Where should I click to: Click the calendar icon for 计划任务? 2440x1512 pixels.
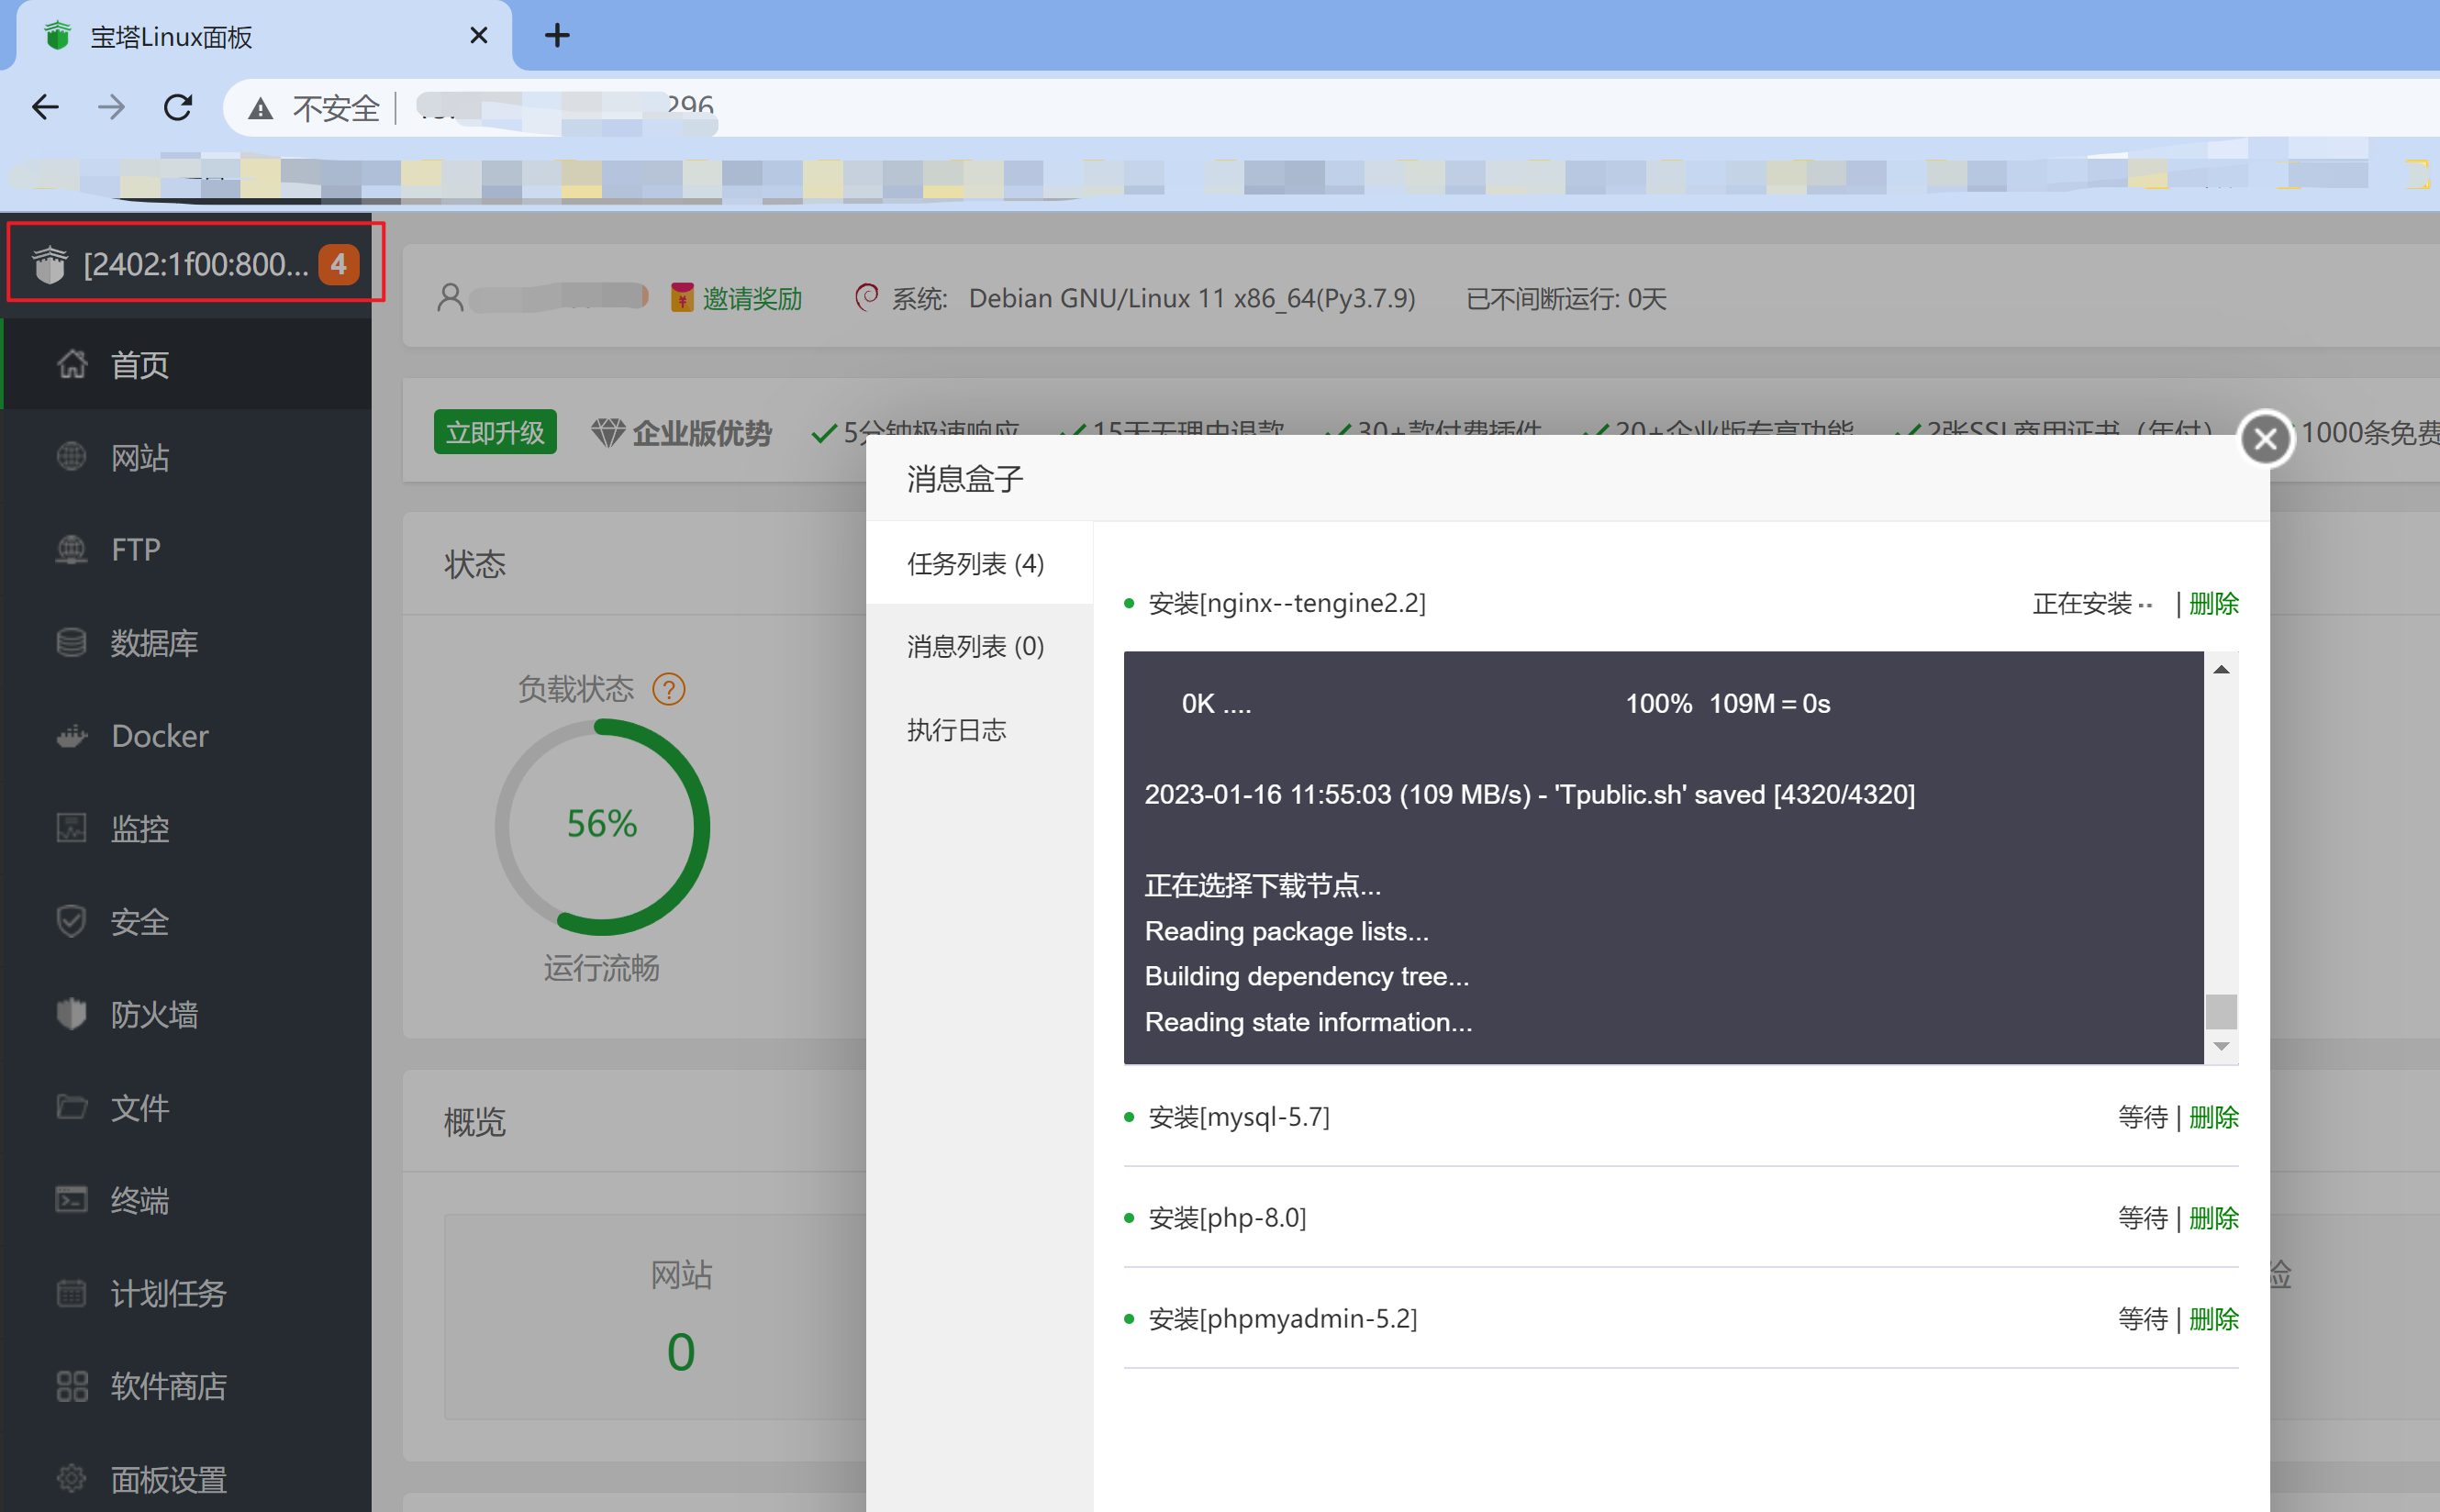tap(71, 1293)
